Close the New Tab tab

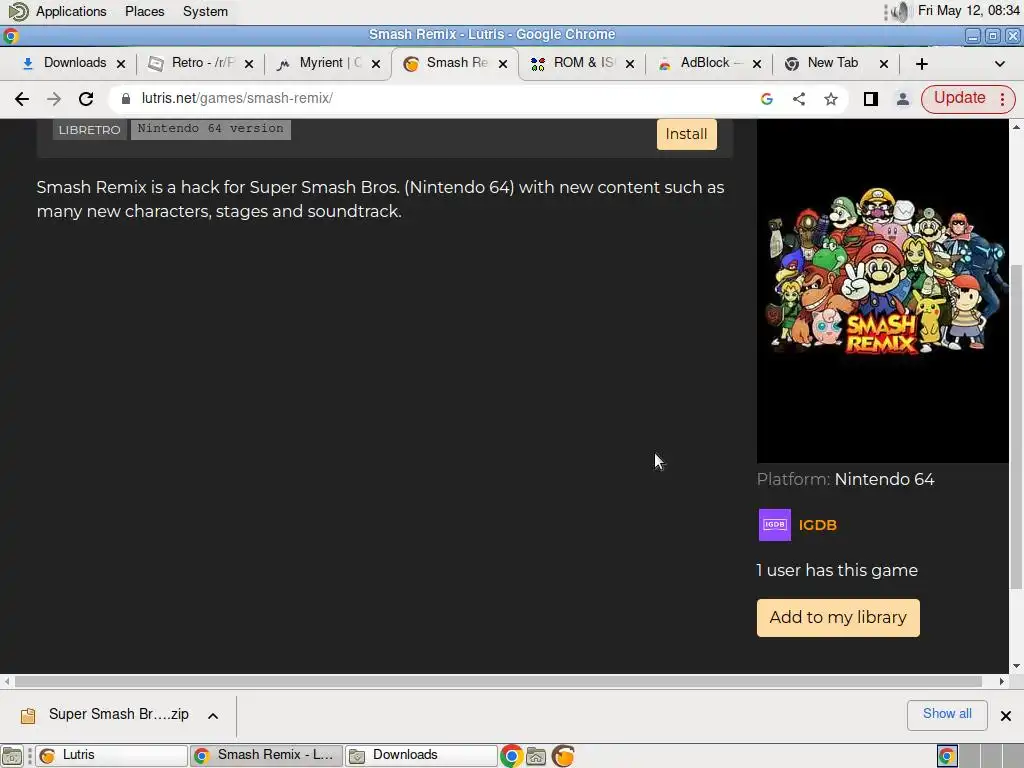[884, 64]
